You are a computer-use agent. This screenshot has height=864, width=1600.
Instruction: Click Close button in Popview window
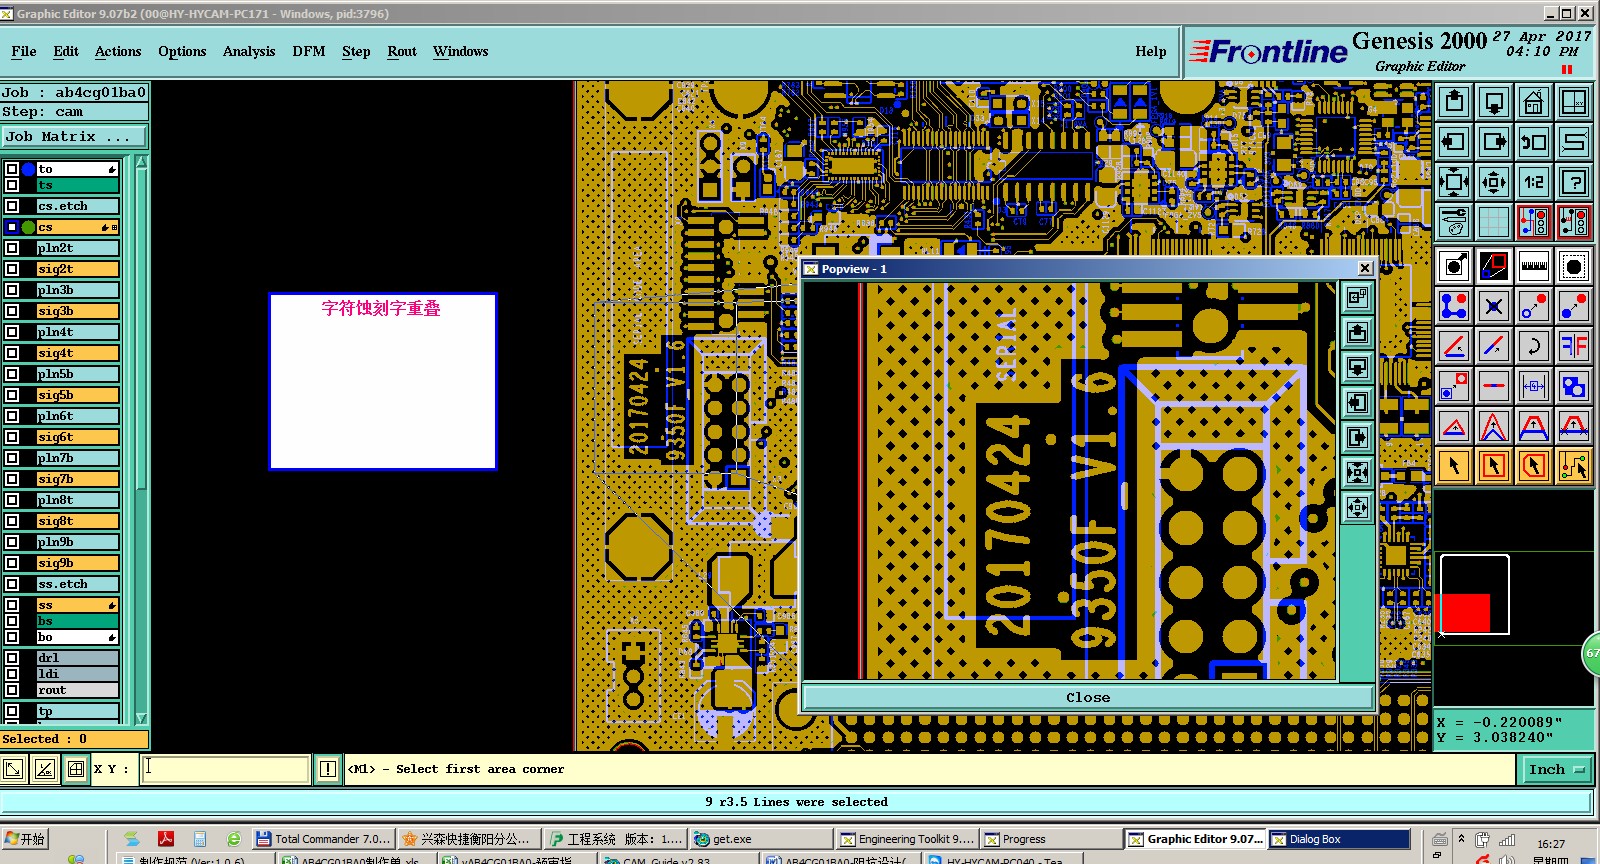point(1088,697)
